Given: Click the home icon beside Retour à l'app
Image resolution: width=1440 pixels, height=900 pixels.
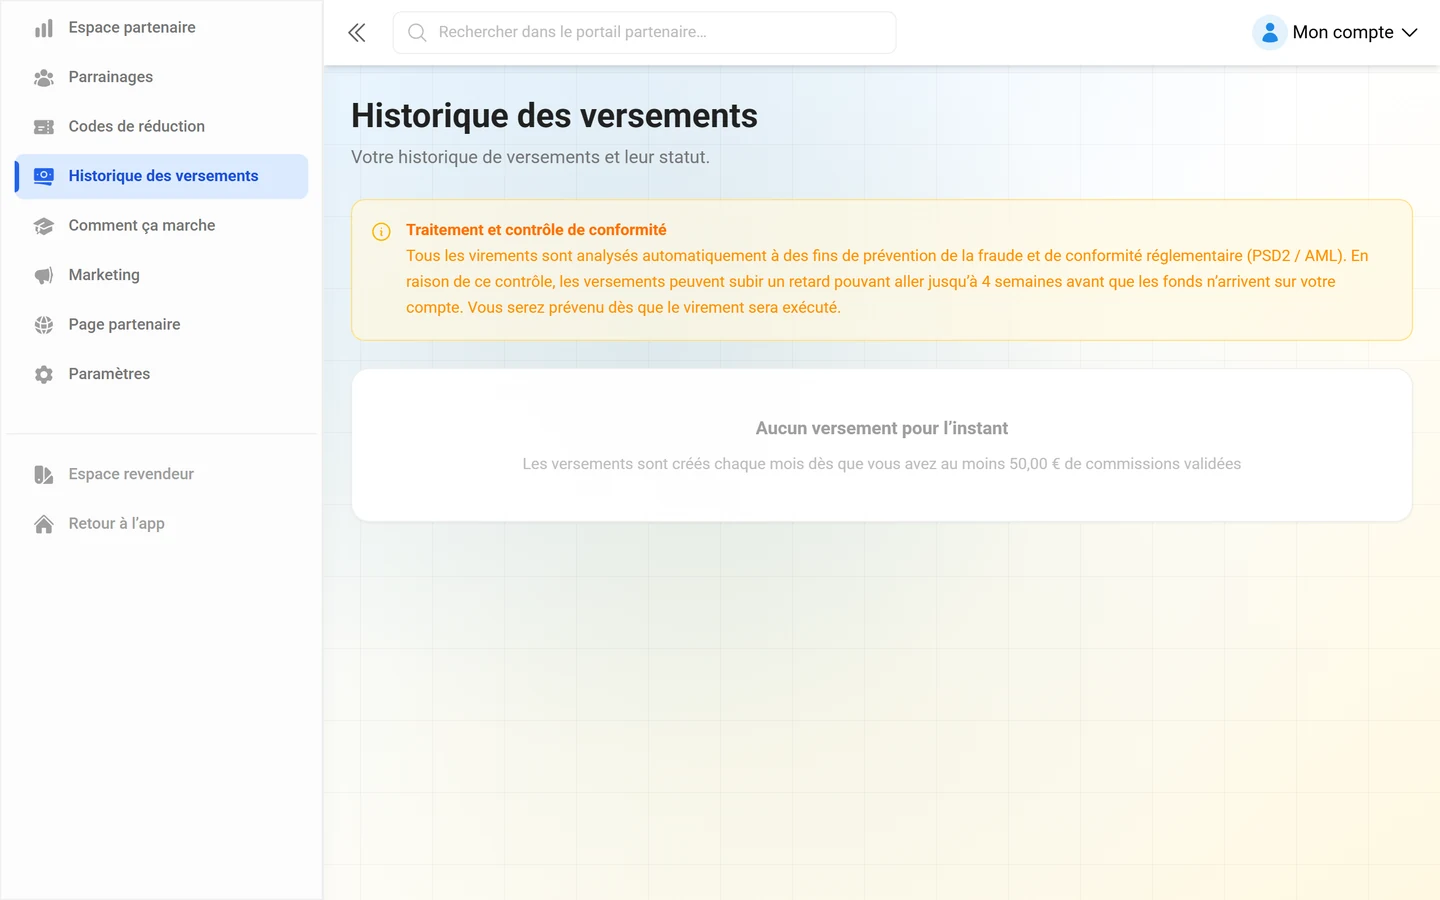Looking at the screenshot, I should (44, 524).
